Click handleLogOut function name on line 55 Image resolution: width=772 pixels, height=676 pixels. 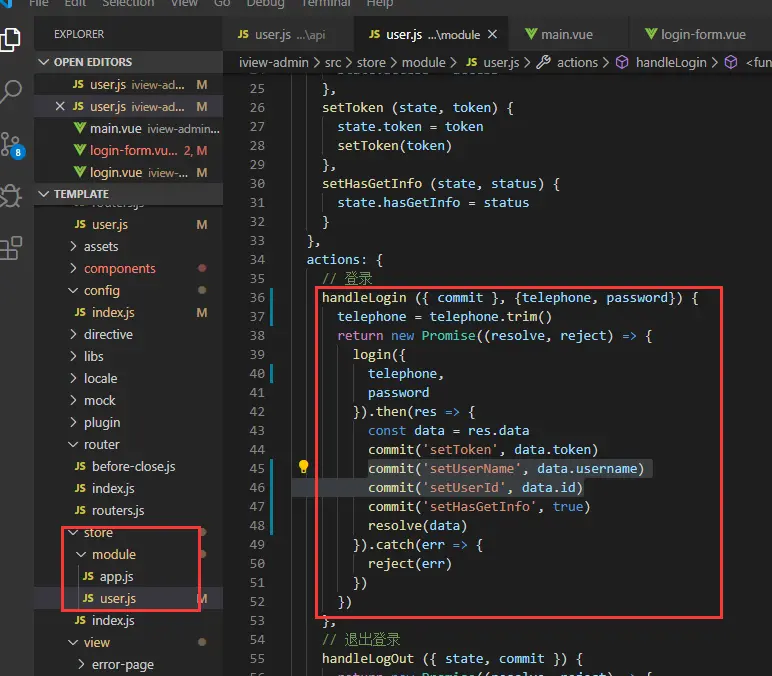point(368,658)
